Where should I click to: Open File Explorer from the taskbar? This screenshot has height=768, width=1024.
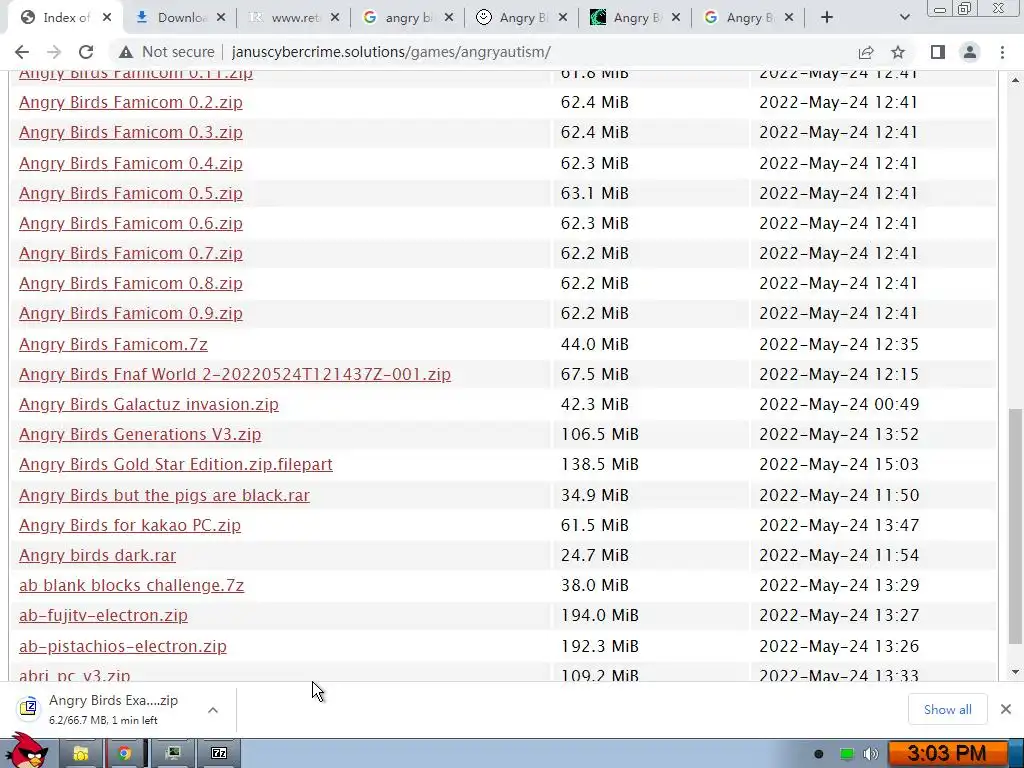coord(80,754)
